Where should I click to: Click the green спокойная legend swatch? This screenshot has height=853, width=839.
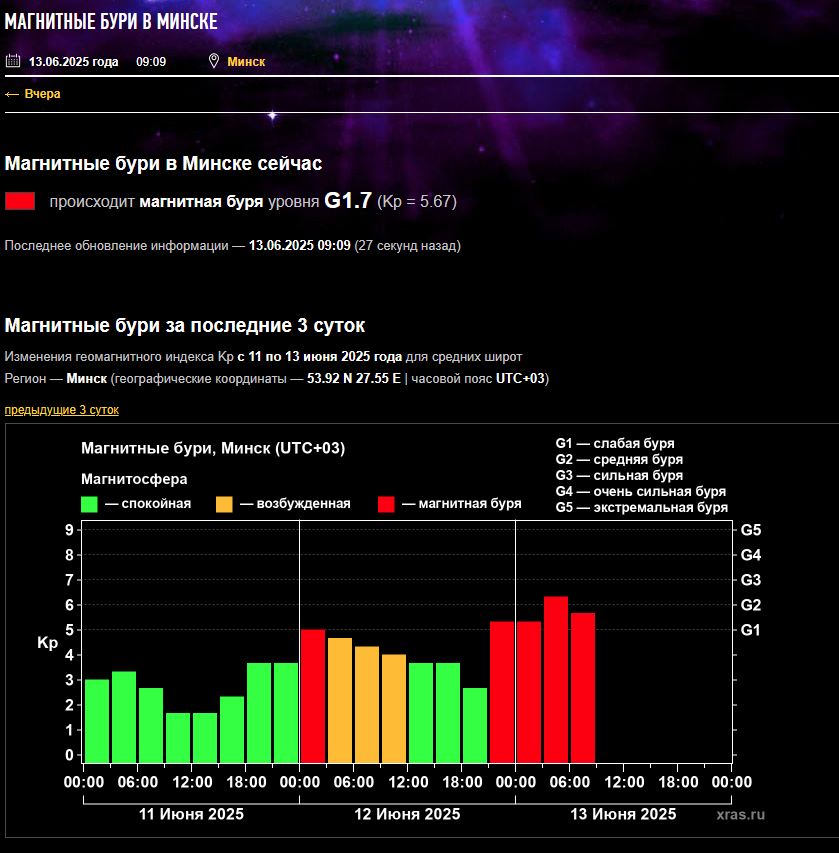pyautogui.click(x=89, y=504)
